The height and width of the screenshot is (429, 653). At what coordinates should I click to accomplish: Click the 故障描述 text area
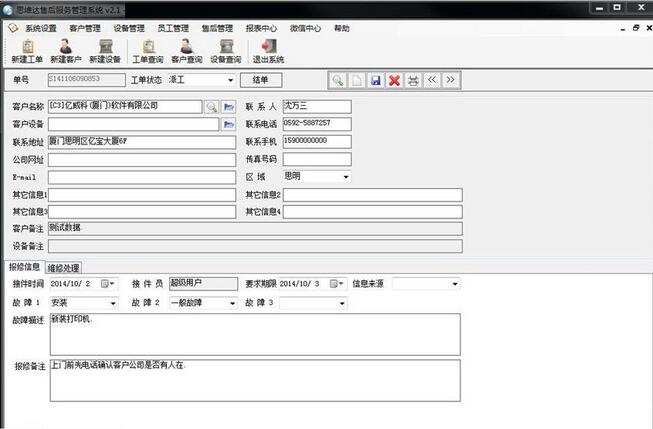point(255,334)
